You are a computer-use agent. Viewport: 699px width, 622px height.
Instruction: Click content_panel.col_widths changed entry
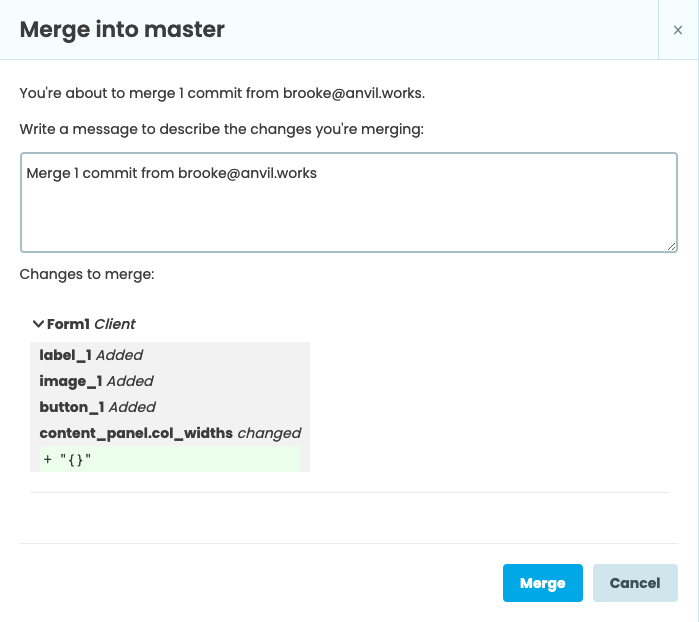170,433
